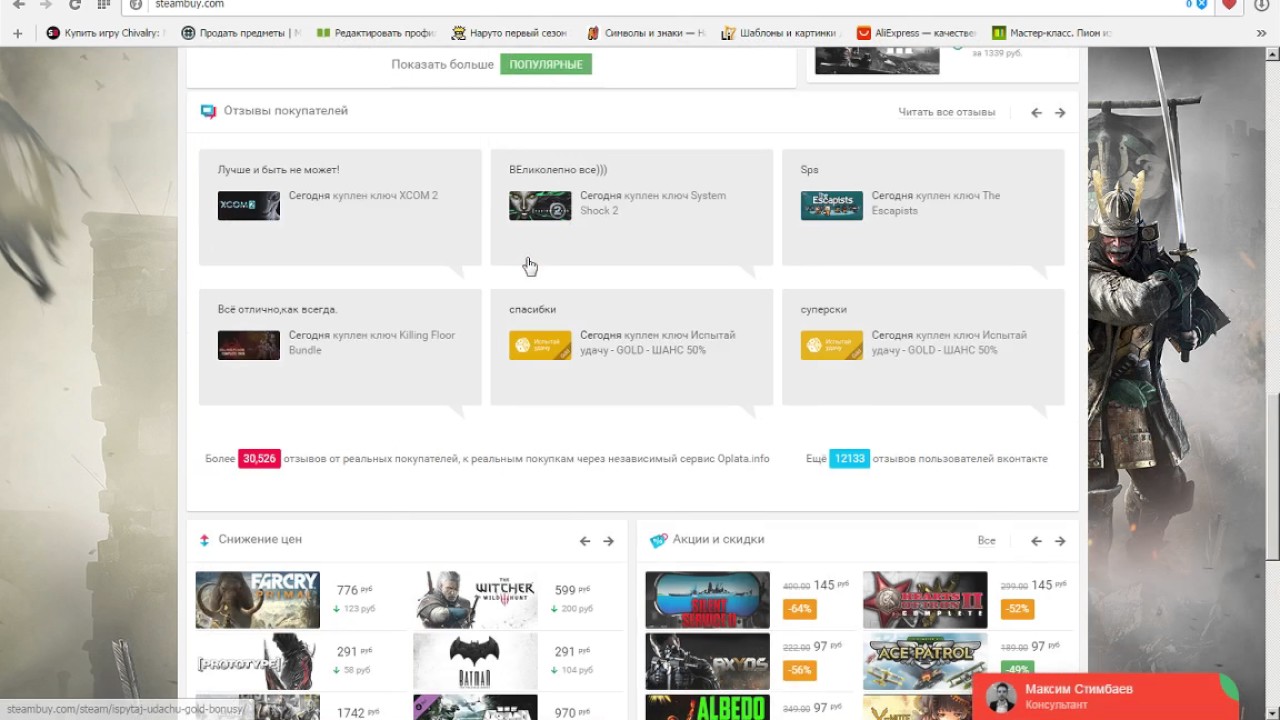Open the Killing Floor Bundle review thumbnail
The image size is (1280, 720).
(x=249, y=345)
